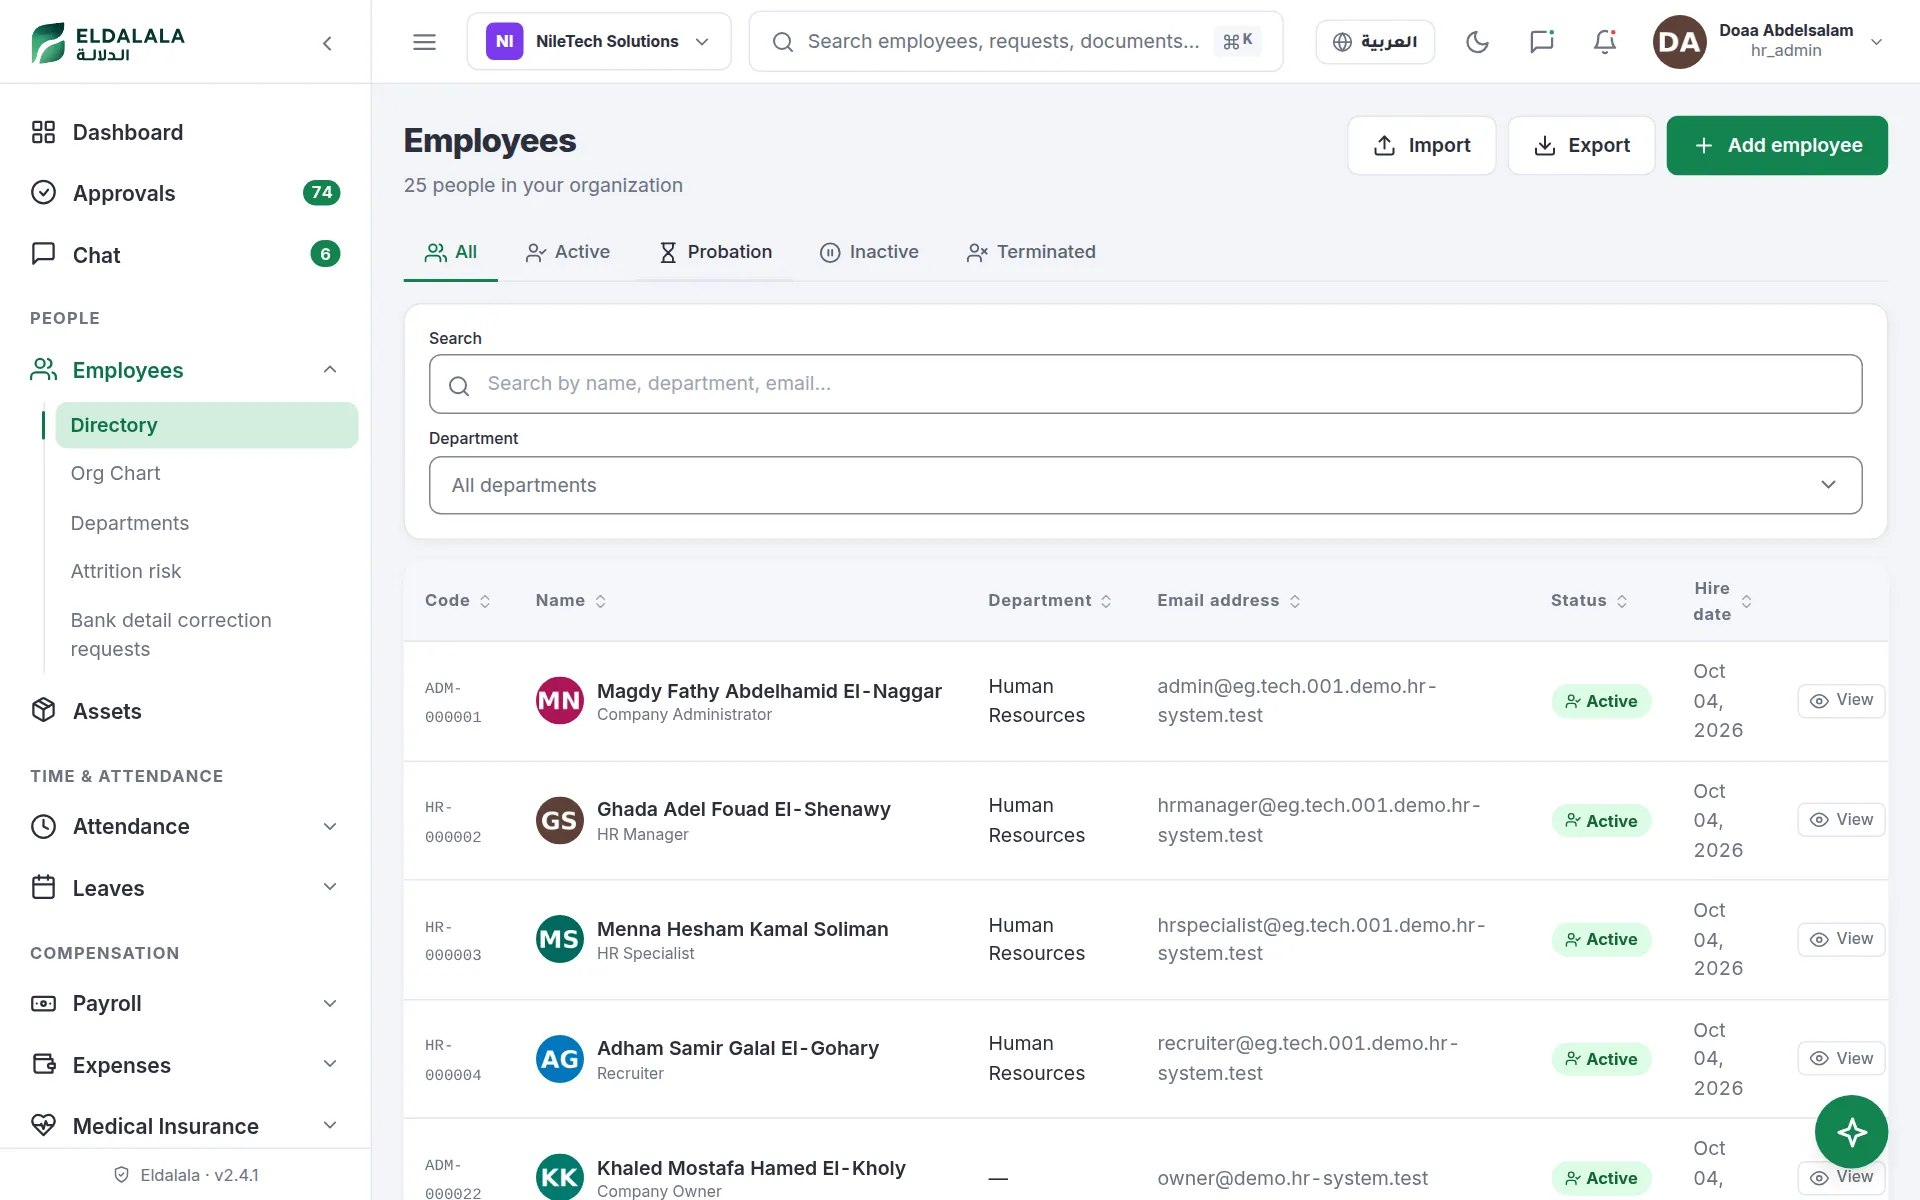Open Chat in the sidebar
This screenshot has width=1920, height=1200.
(x=185, y=255)
